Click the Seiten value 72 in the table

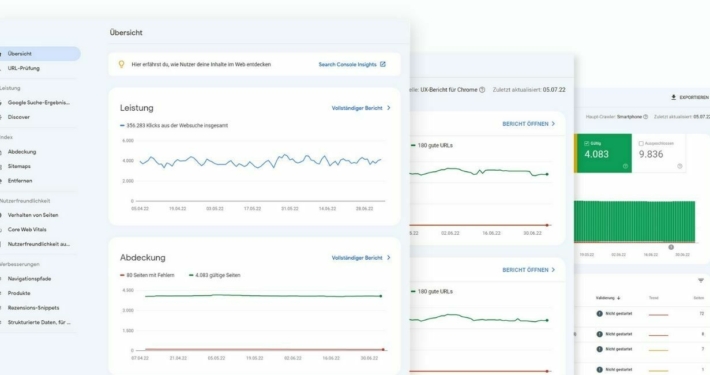coord(701,313)
